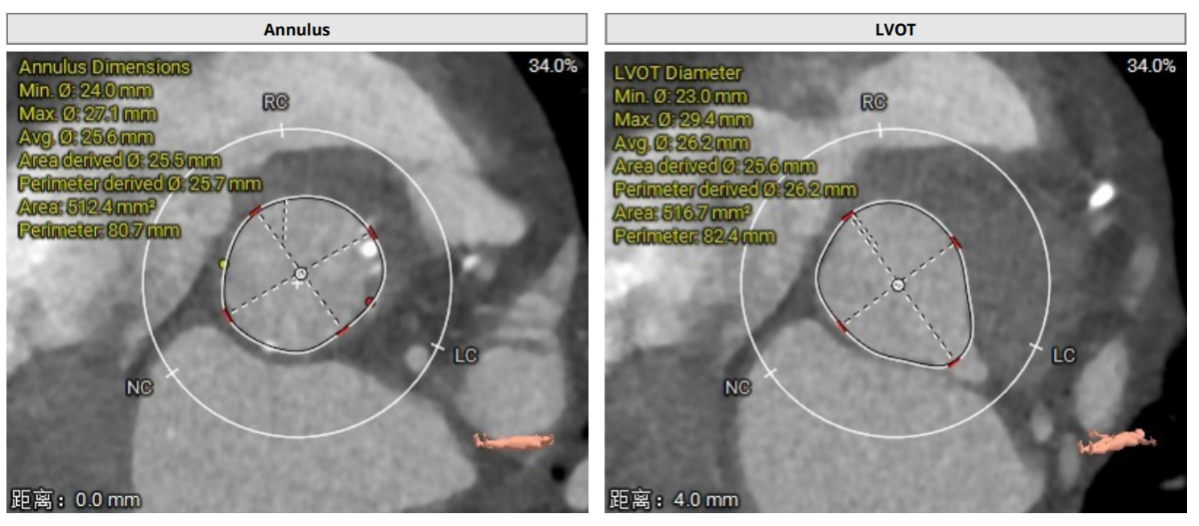Click the LVOT Diameter heading
The image size is (1199, 526).
click(x=679, y=74)
